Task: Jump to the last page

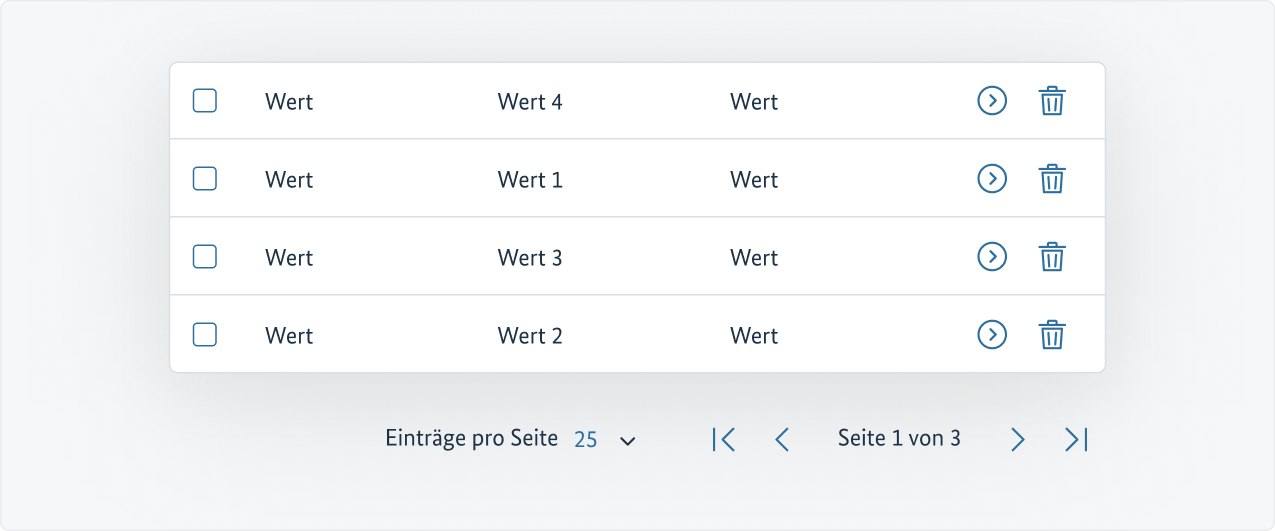Action: click(x=1076, y=439)
